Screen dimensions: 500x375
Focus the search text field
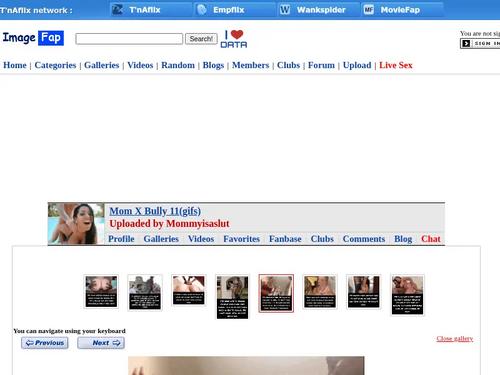click(x=129, y=39)
